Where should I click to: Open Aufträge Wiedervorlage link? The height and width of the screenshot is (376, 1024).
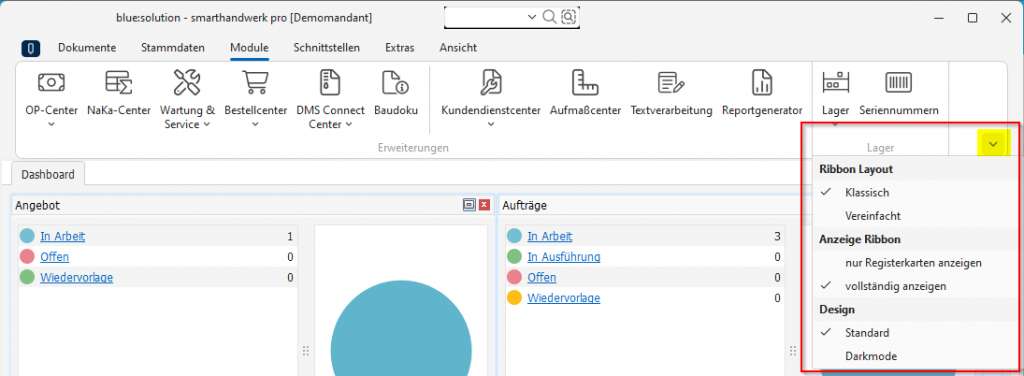pos(564,298)
